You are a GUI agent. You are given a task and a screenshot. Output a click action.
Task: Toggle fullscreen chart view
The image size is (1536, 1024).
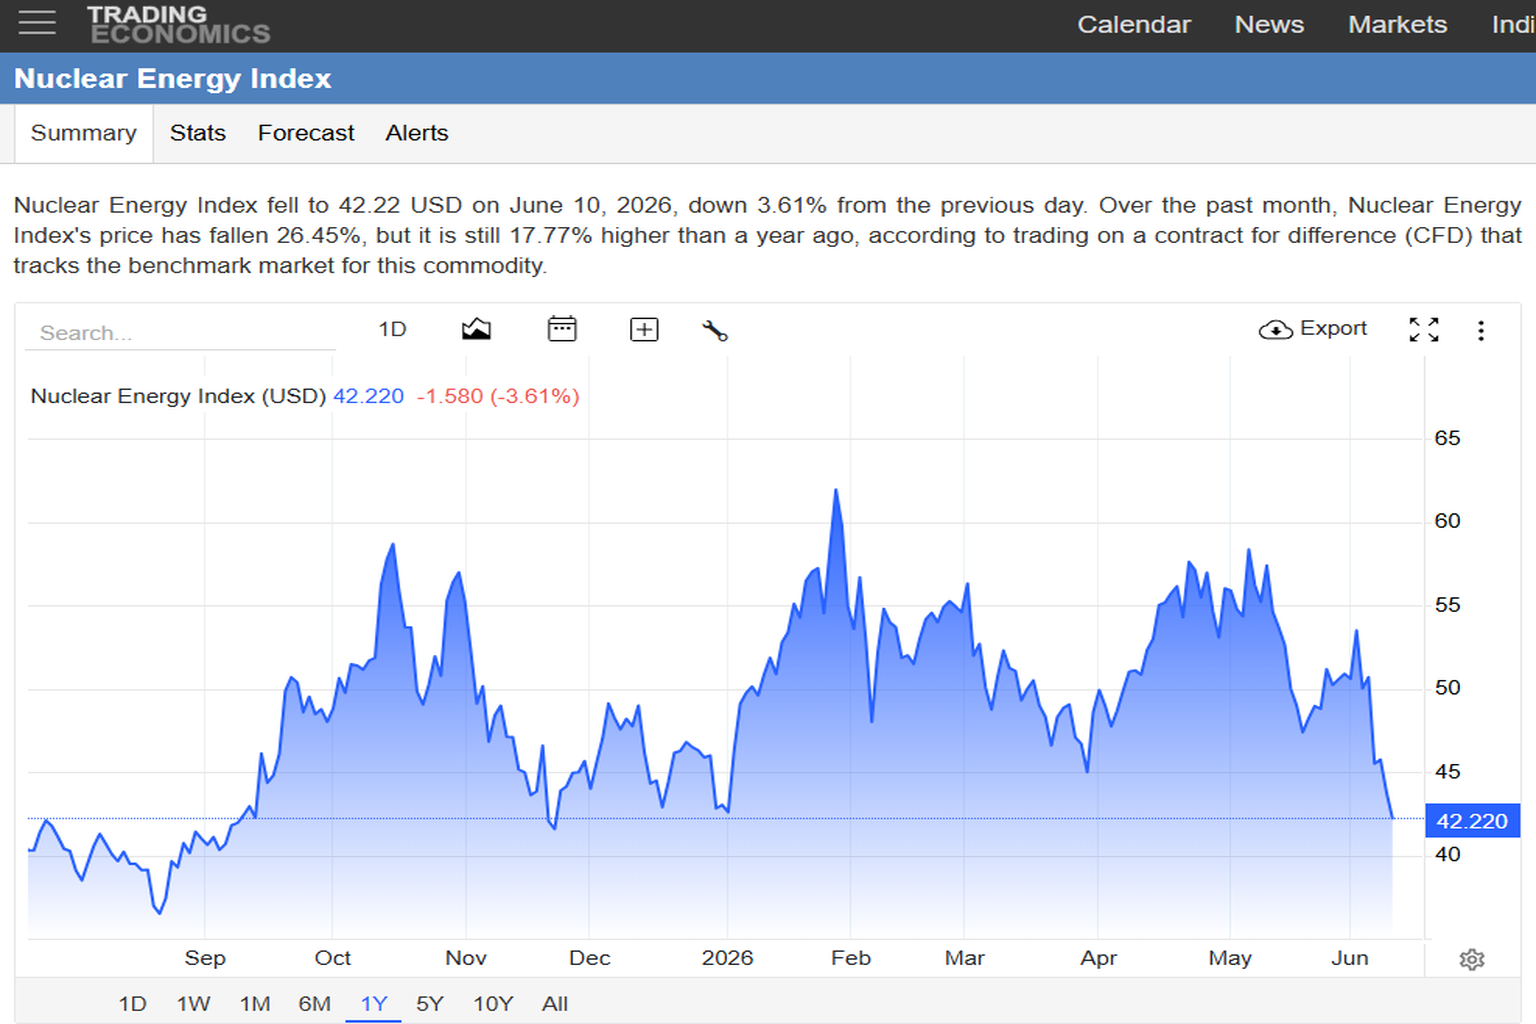pos(1424,330)
